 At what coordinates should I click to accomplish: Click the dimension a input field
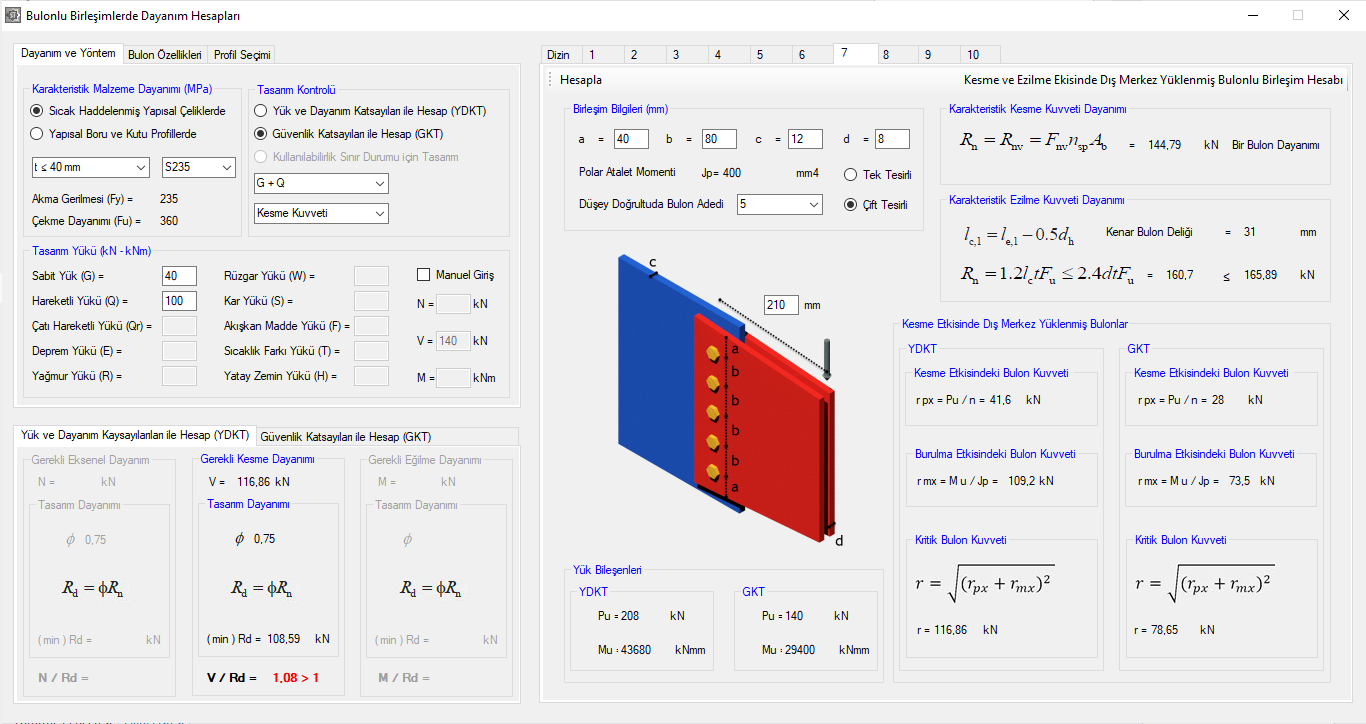point(632,139)
